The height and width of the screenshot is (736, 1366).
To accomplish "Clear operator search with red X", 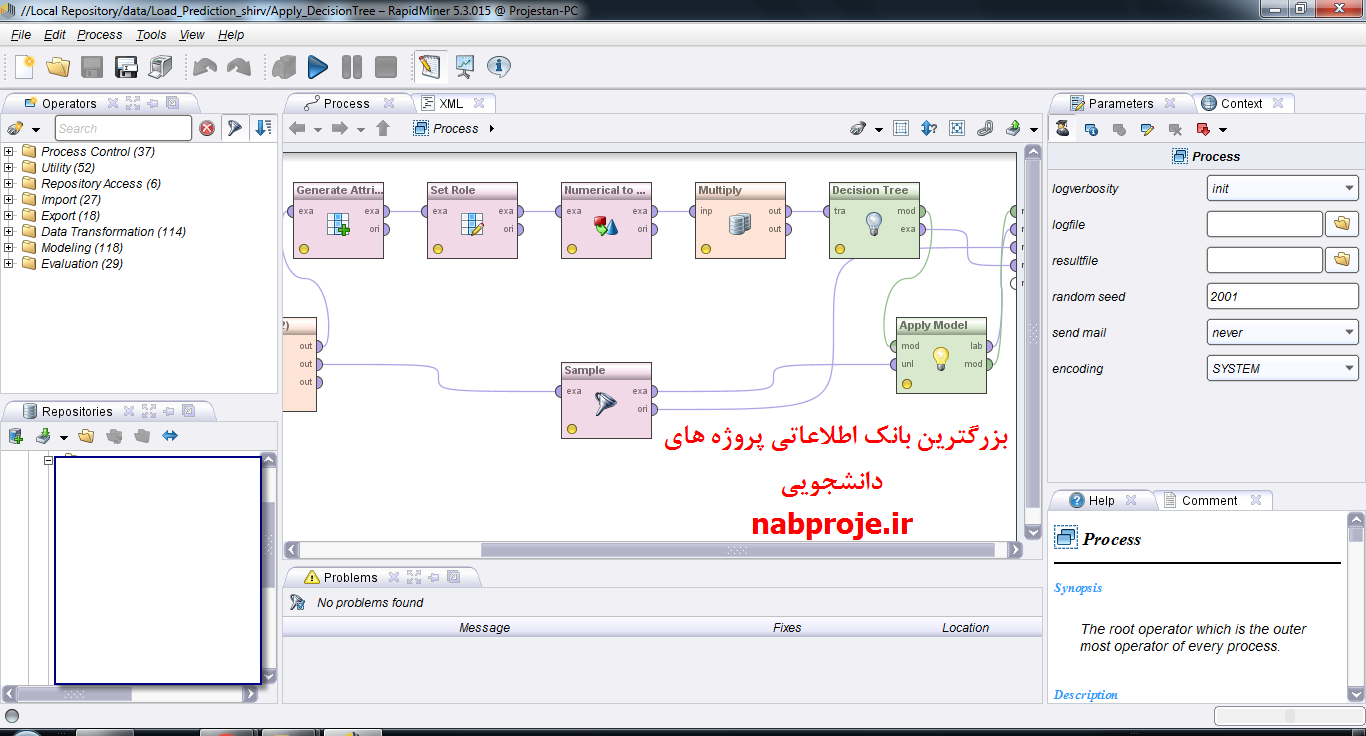I will coord(207,128).
